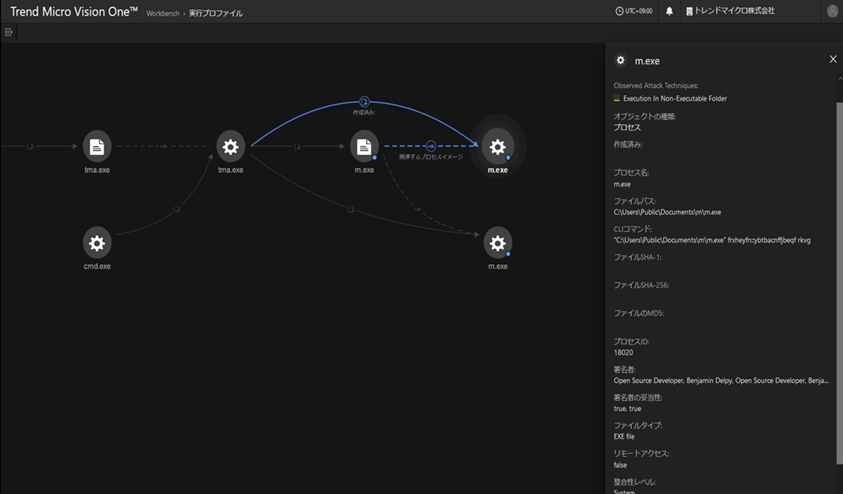The height and width of the screenshot is (494, 843).
Task: Select the m.exe file node
Action: [364, 146]
